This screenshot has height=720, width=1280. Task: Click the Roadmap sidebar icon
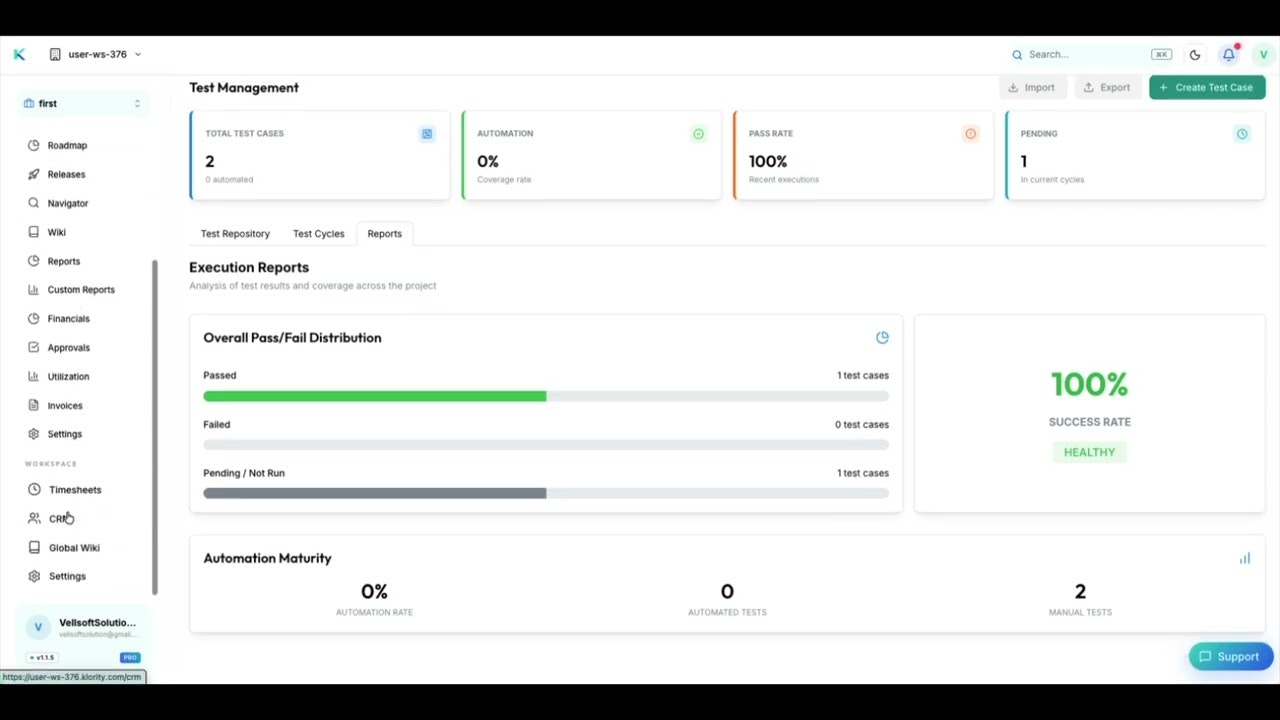(34, 145)
